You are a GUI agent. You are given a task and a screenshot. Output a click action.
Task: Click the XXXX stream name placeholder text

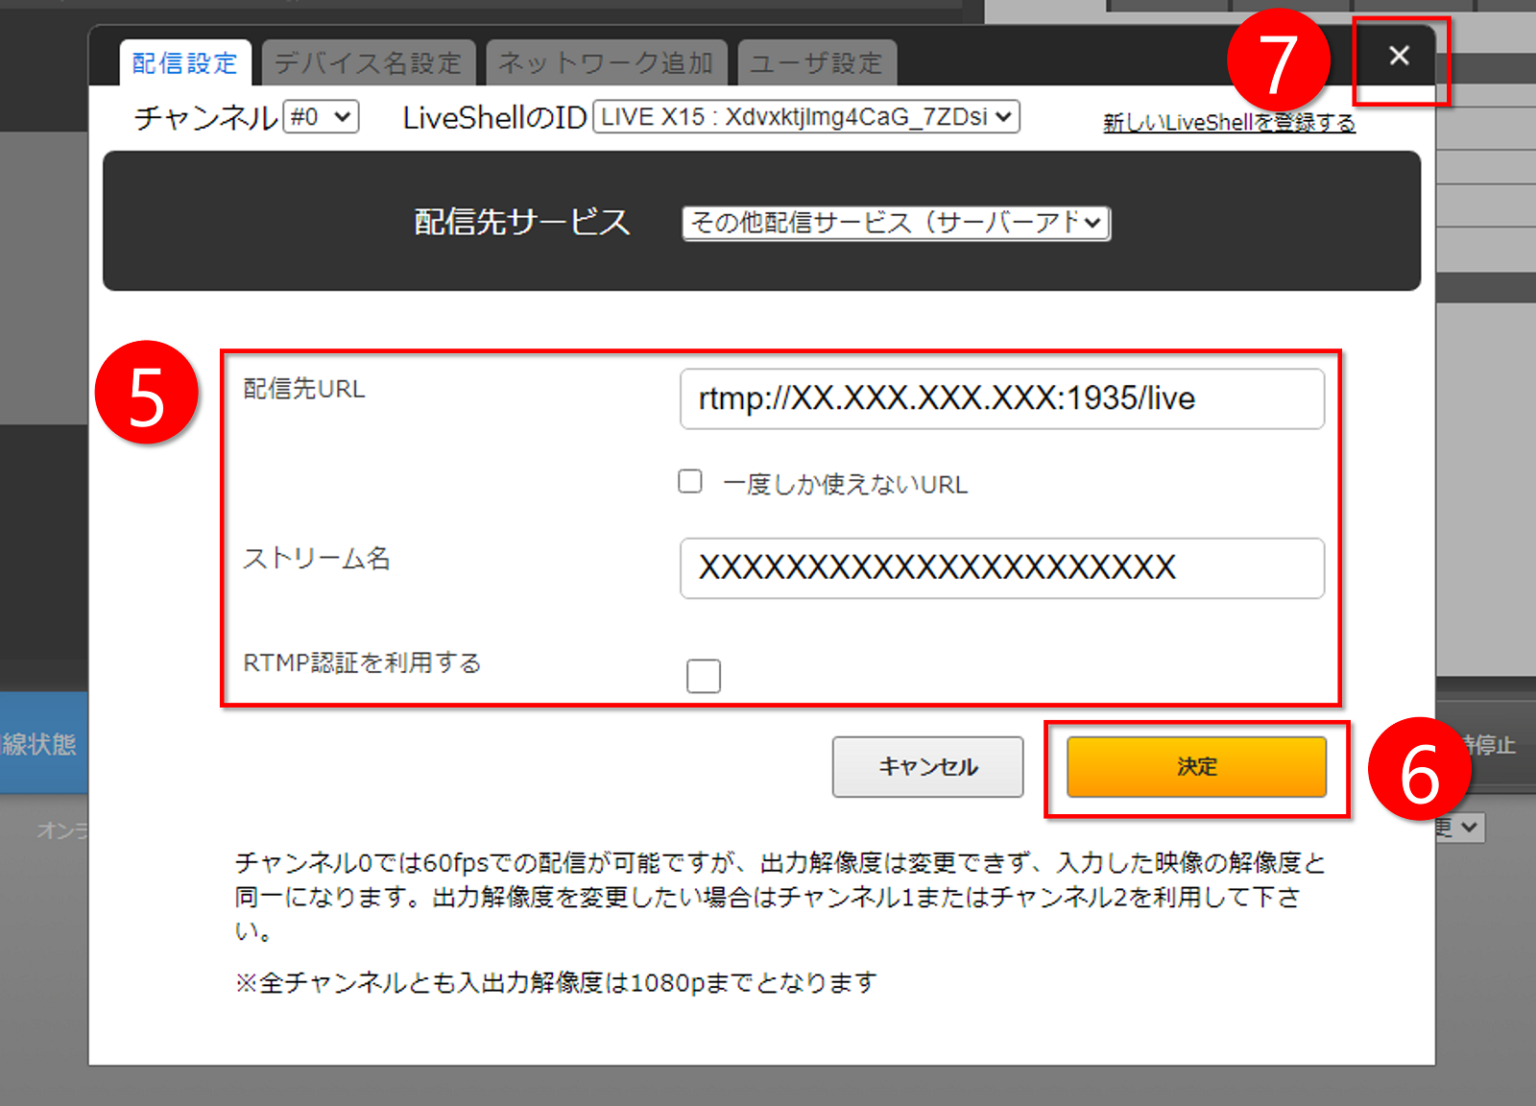(x=938, y=568)
